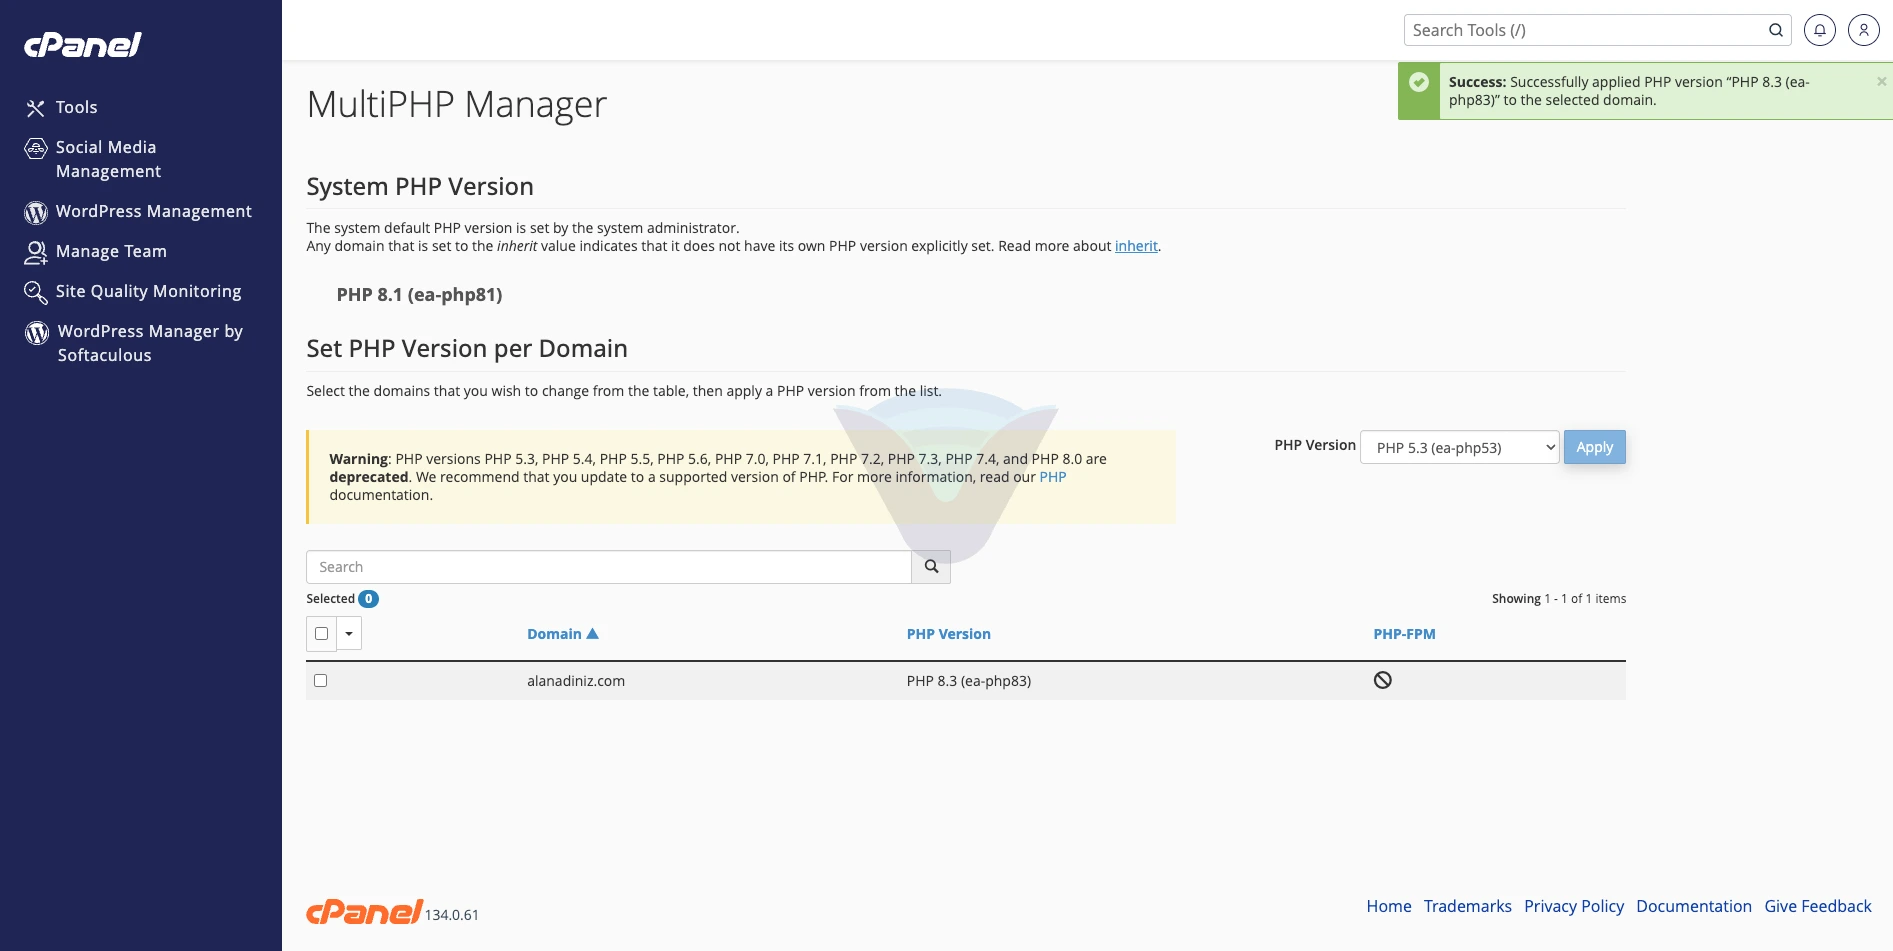
Task: Open WordPress Manager by Softaculous
Action: tap(150, 343)
